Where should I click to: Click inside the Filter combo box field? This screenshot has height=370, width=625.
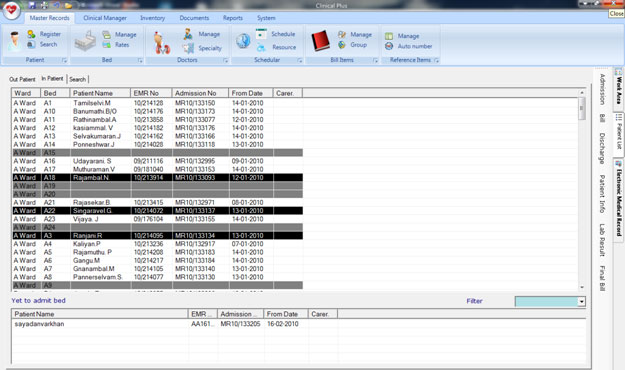tap(546, 301)
